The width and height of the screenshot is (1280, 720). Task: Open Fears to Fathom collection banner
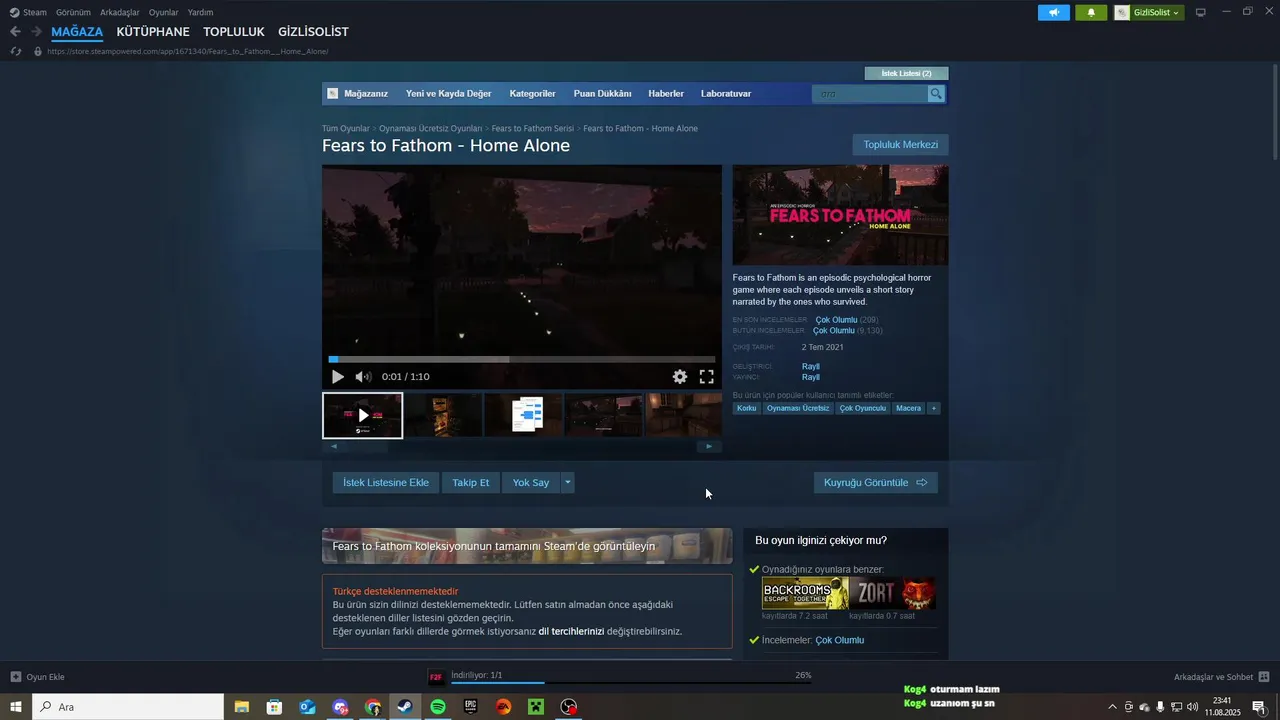coord(527,546)
